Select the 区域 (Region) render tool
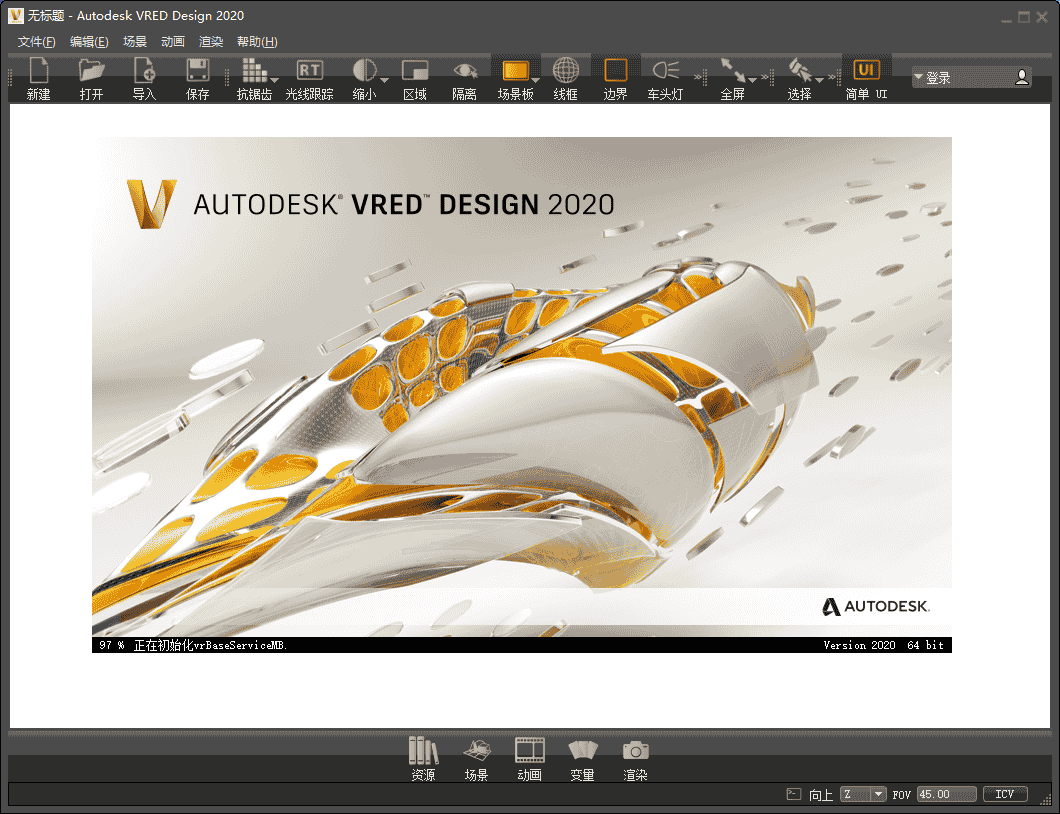The height and width of the screenshot is (814, 1060). click(414, 71)
